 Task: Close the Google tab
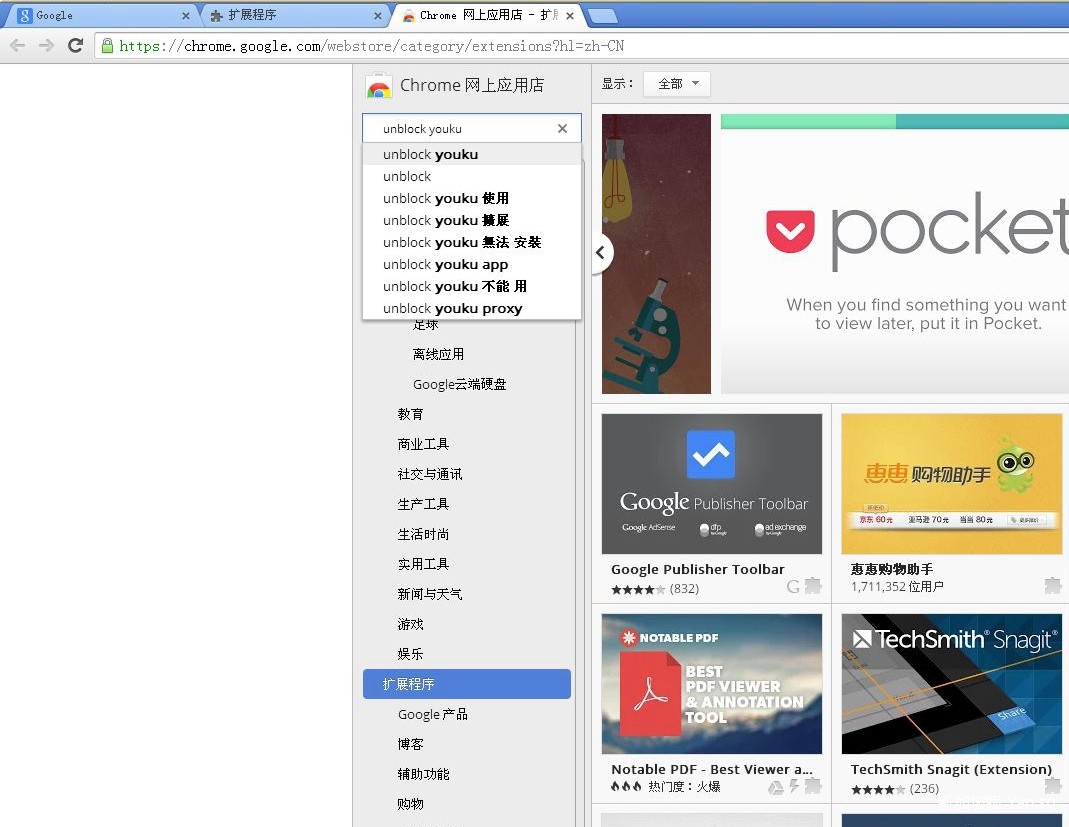pyautogui.click(x=185, y=16)
